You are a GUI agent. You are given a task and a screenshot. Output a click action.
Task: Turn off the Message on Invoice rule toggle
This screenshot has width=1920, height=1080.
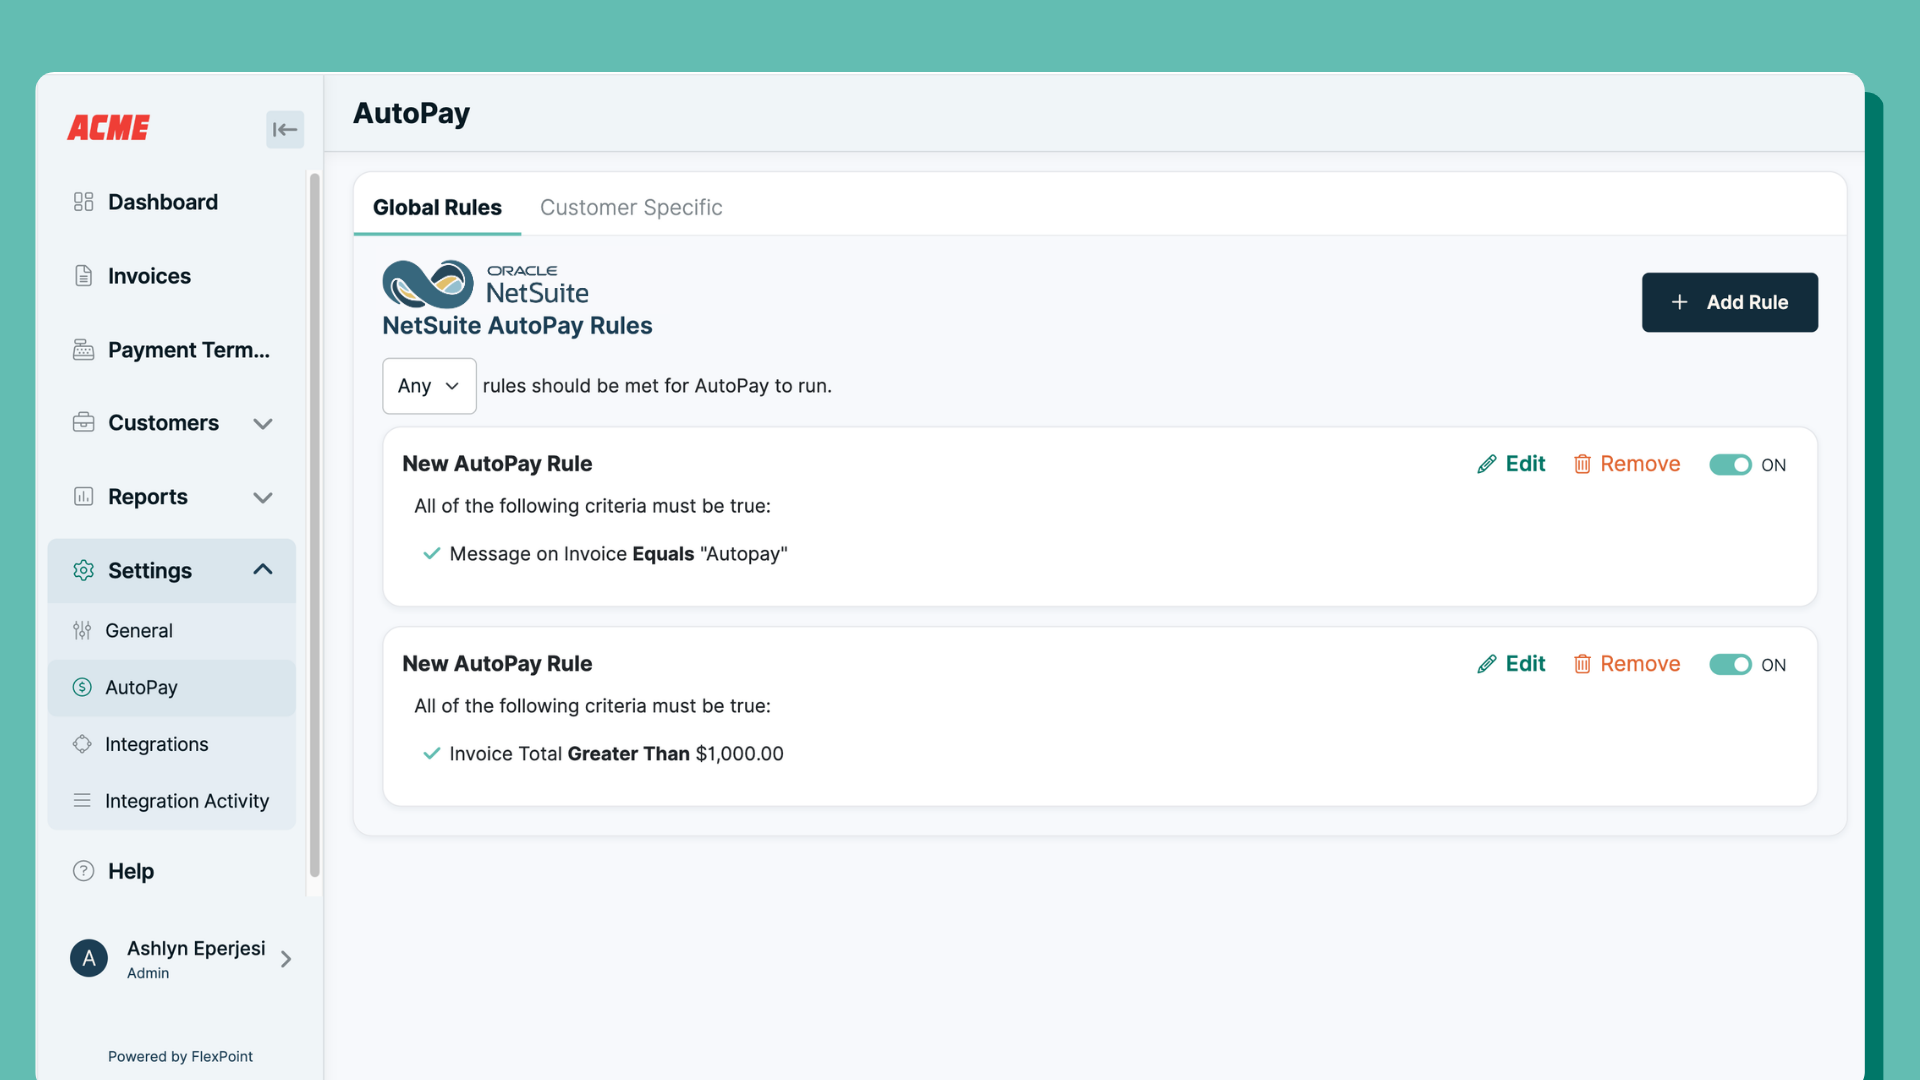[1730, 465]
